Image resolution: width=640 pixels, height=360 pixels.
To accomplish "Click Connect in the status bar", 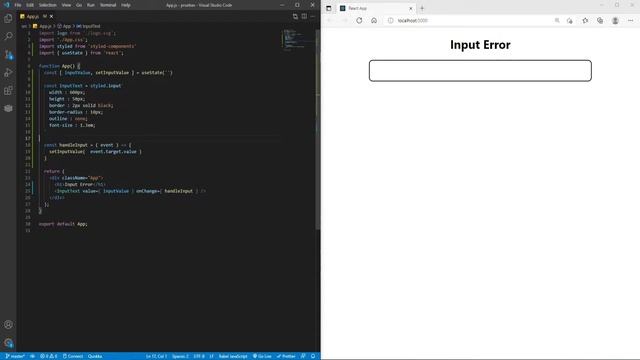I will click(73, 356).
